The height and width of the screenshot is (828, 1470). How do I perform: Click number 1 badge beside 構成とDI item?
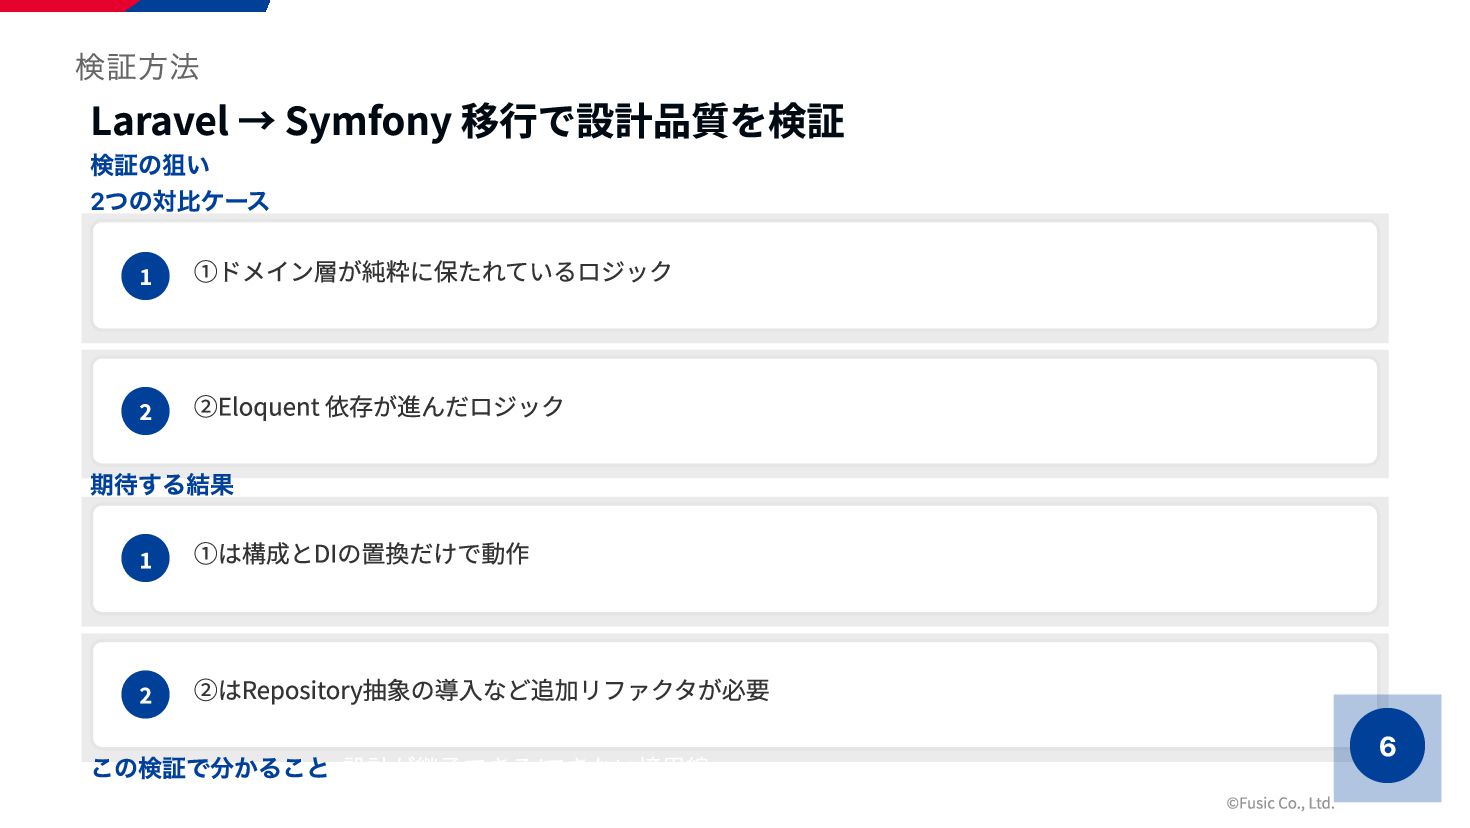(145, 559)
